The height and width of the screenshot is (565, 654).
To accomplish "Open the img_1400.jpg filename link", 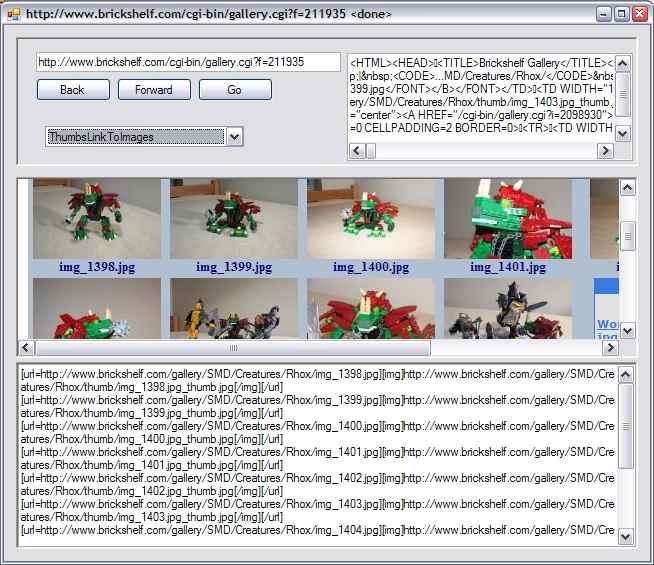I will 370,267.
